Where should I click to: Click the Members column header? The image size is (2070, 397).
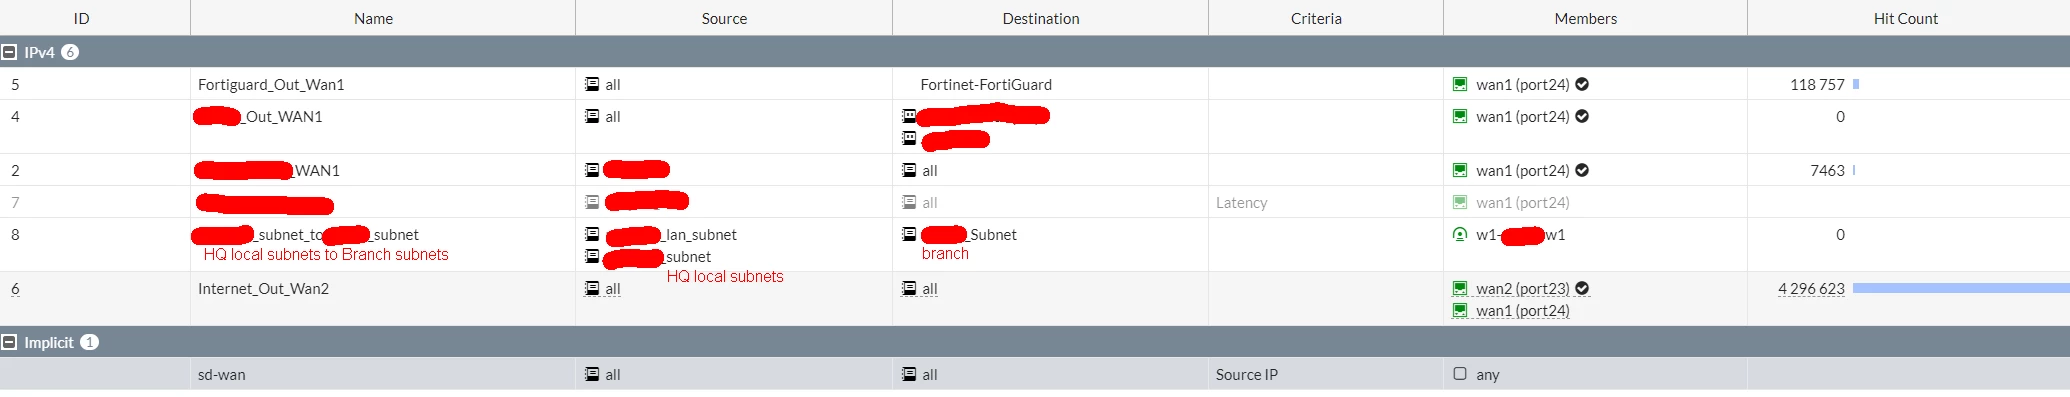coord(1585,18)
